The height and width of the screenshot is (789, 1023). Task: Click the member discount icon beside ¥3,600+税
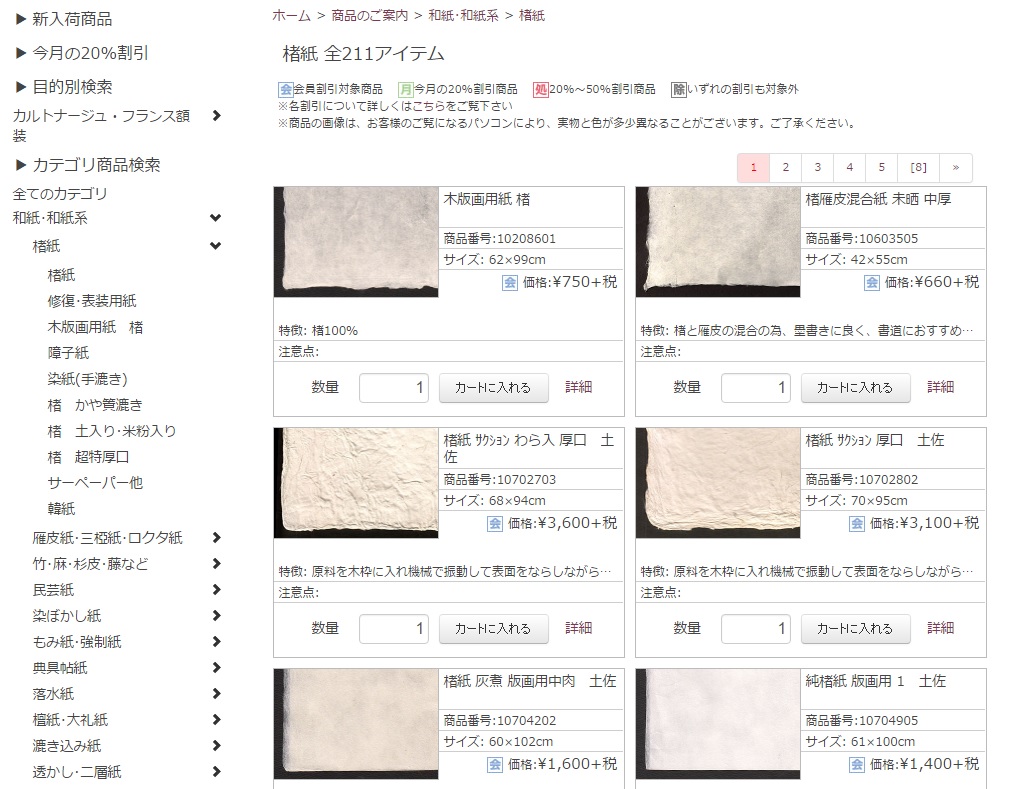495,523
